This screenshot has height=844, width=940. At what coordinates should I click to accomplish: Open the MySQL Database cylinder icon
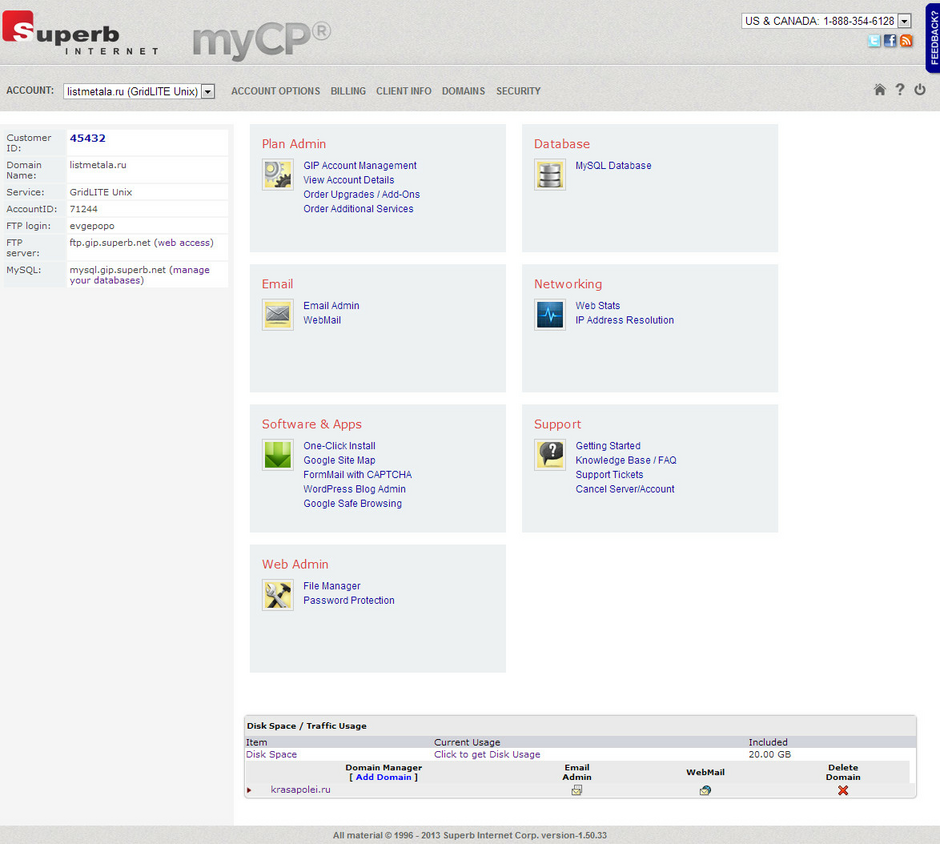click(550, 174)
